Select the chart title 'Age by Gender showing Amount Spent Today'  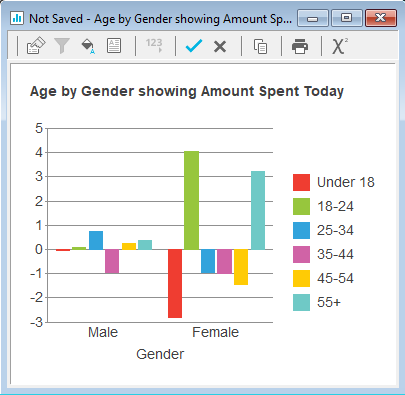pyautogui.click(x=187, y=91)
